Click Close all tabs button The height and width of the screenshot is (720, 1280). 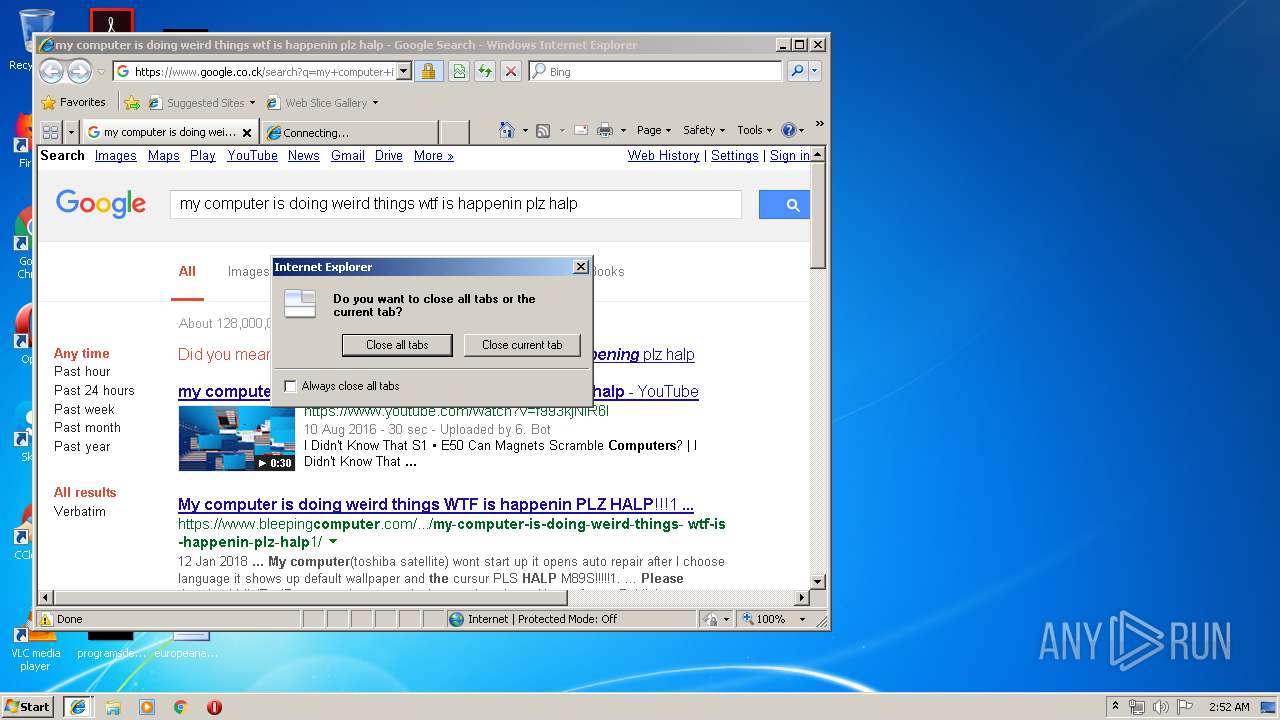tap(397, 345)
